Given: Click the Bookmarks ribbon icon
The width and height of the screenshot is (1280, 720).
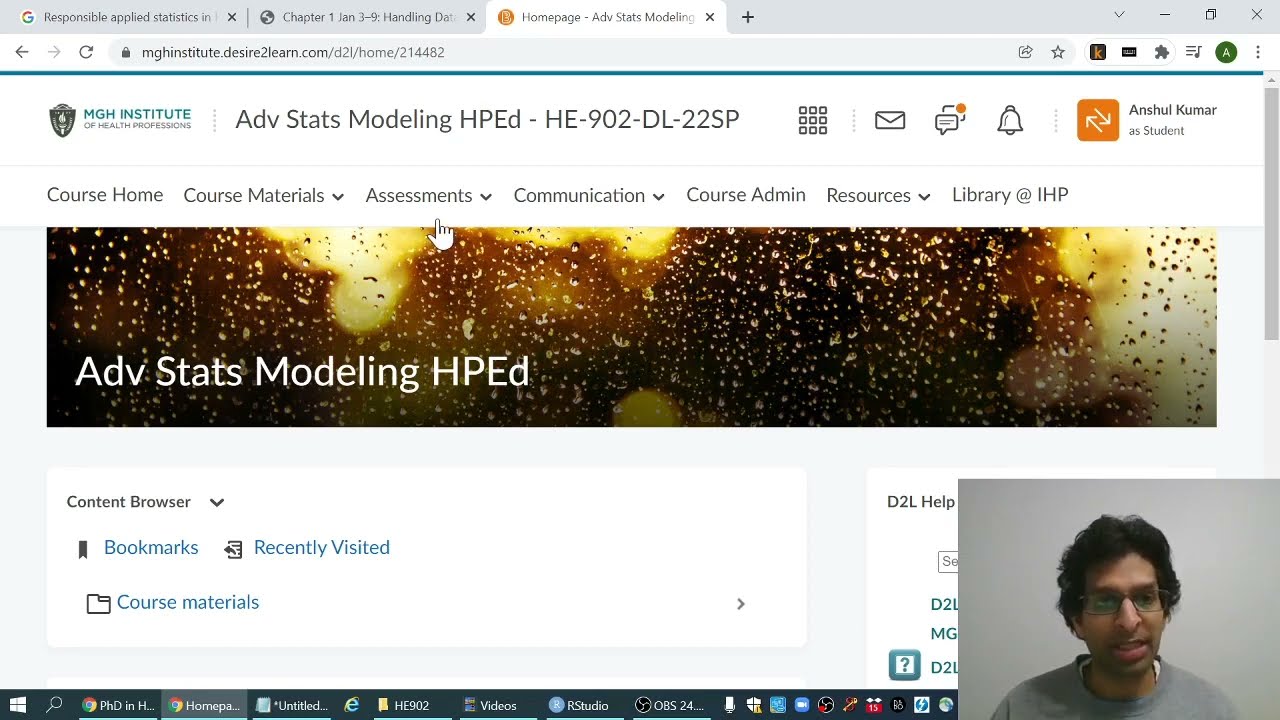Looking at the screenshot, I should click(x=83, y=549).
